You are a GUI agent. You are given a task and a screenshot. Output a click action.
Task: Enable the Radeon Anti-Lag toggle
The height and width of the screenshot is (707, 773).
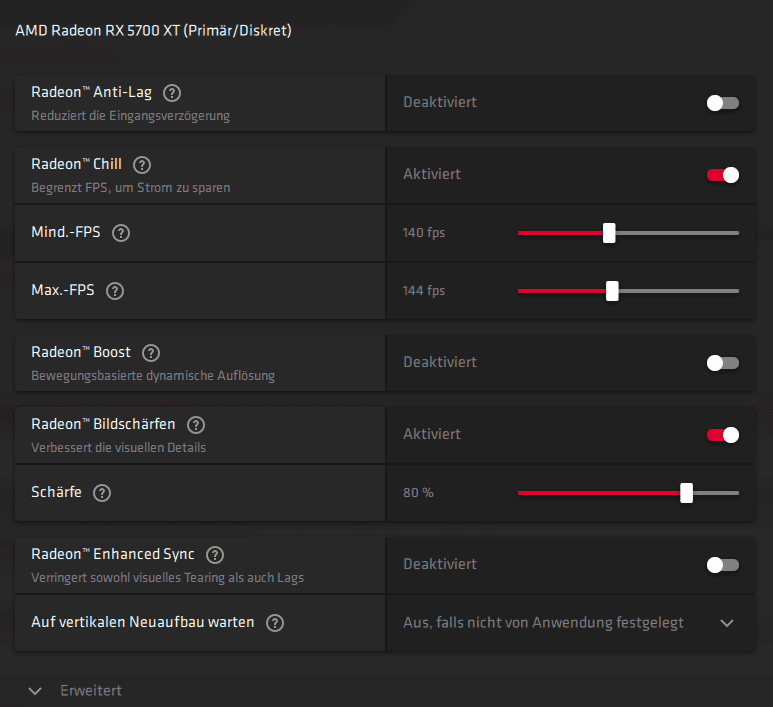point(722,102)
